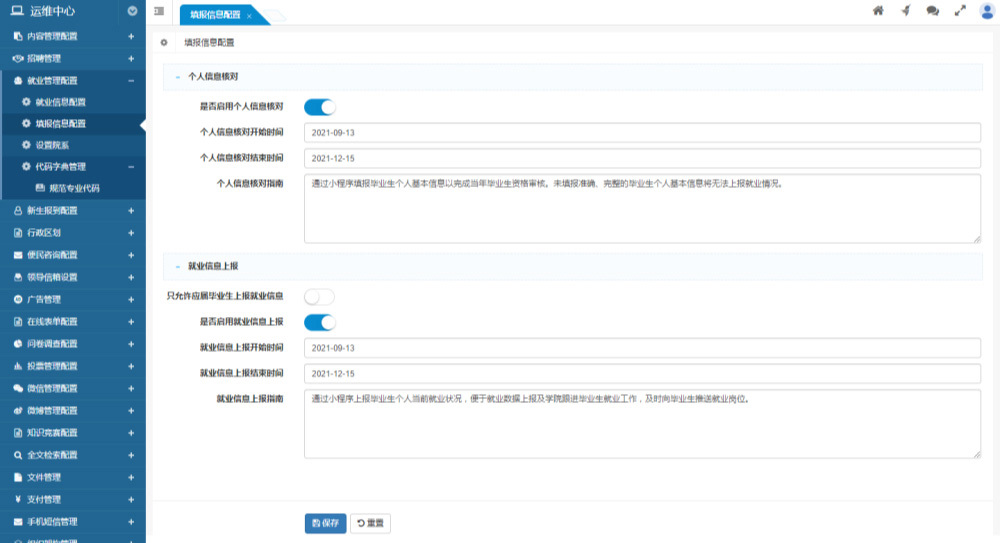Click the 个人信息核对开始时间 date field
This screenshot has width=1000, height=543.
642,132
